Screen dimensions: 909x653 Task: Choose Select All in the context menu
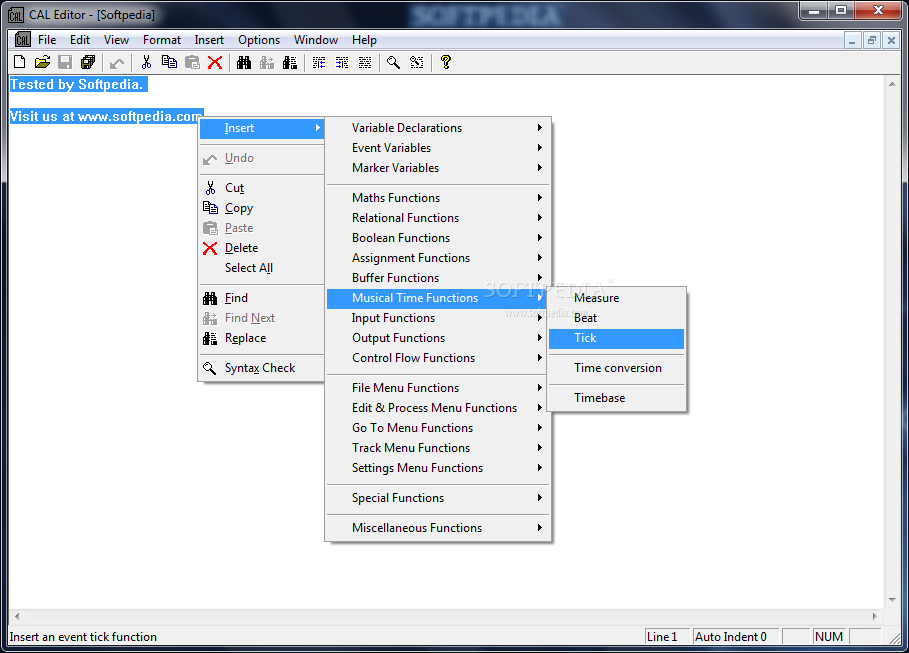click(x=262, y=268)
